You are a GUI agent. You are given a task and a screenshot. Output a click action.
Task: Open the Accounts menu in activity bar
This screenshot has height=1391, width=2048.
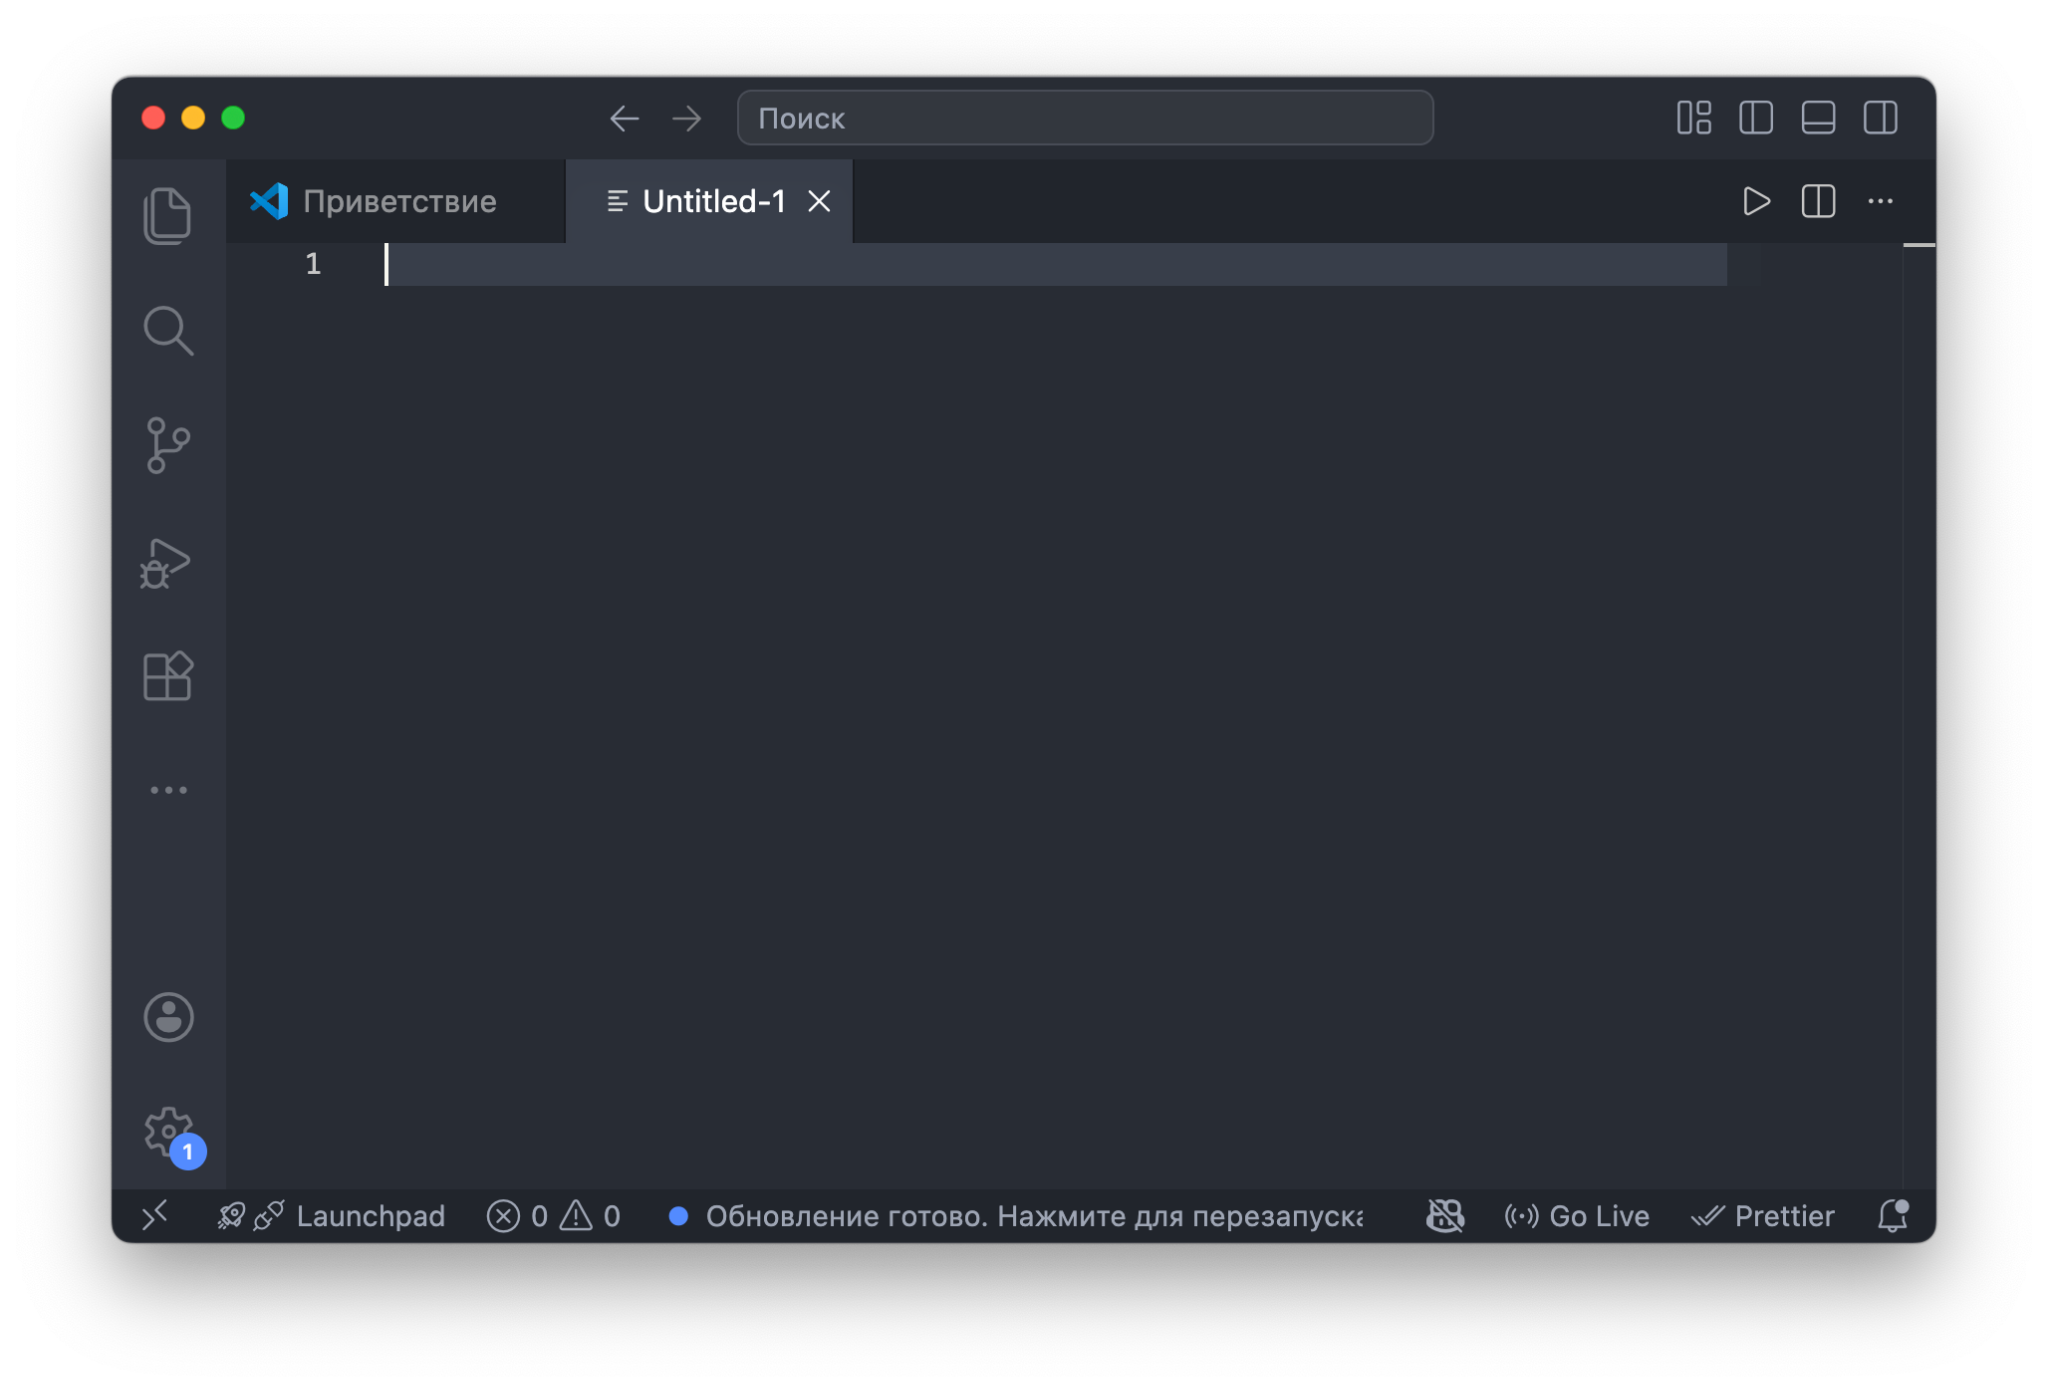tap(168, 1017)
